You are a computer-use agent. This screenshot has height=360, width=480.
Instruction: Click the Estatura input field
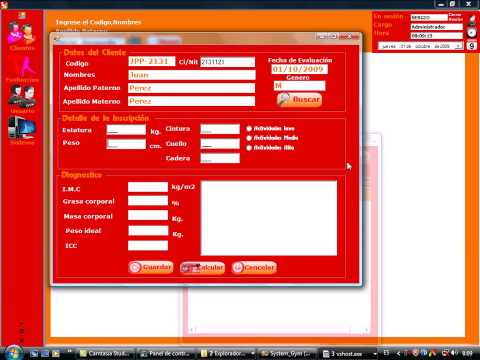[x=126, y=130]
